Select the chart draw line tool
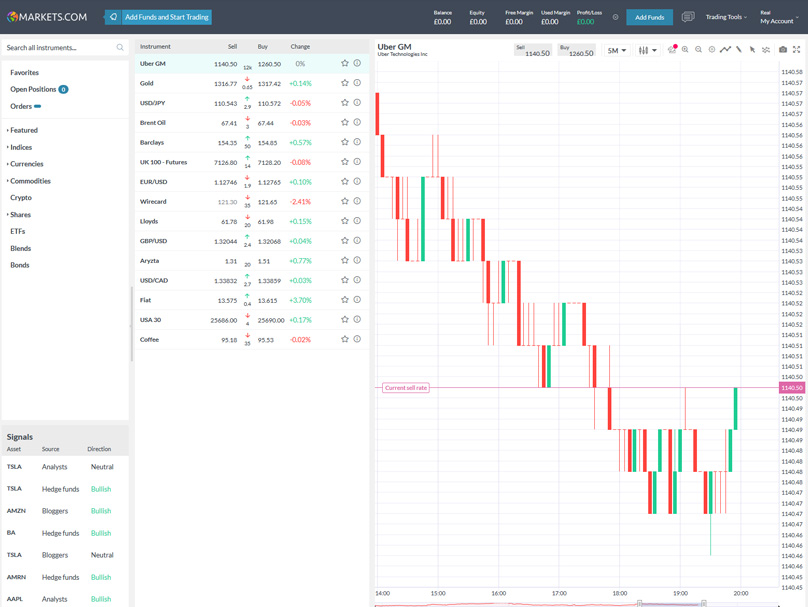808x607 pixels. 738,49
